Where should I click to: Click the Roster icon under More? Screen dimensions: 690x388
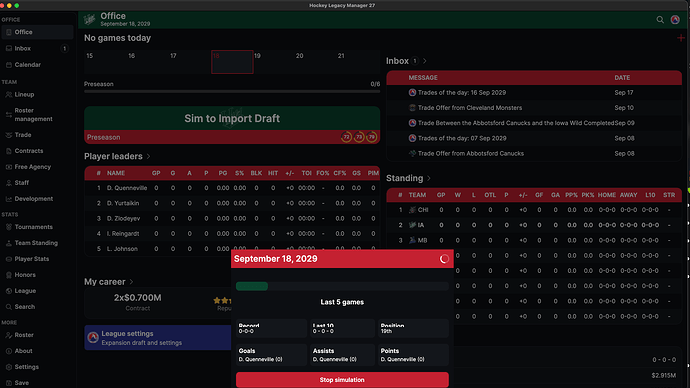coord(9,335)
